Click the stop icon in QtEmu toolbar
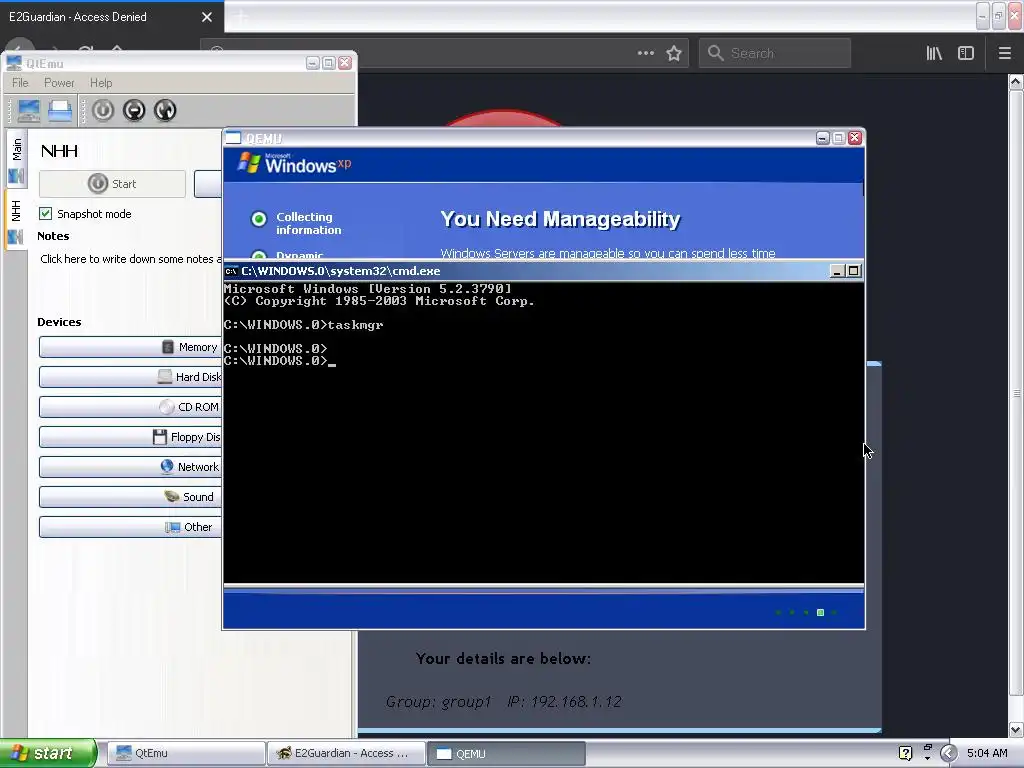 (x=134, y=110)
